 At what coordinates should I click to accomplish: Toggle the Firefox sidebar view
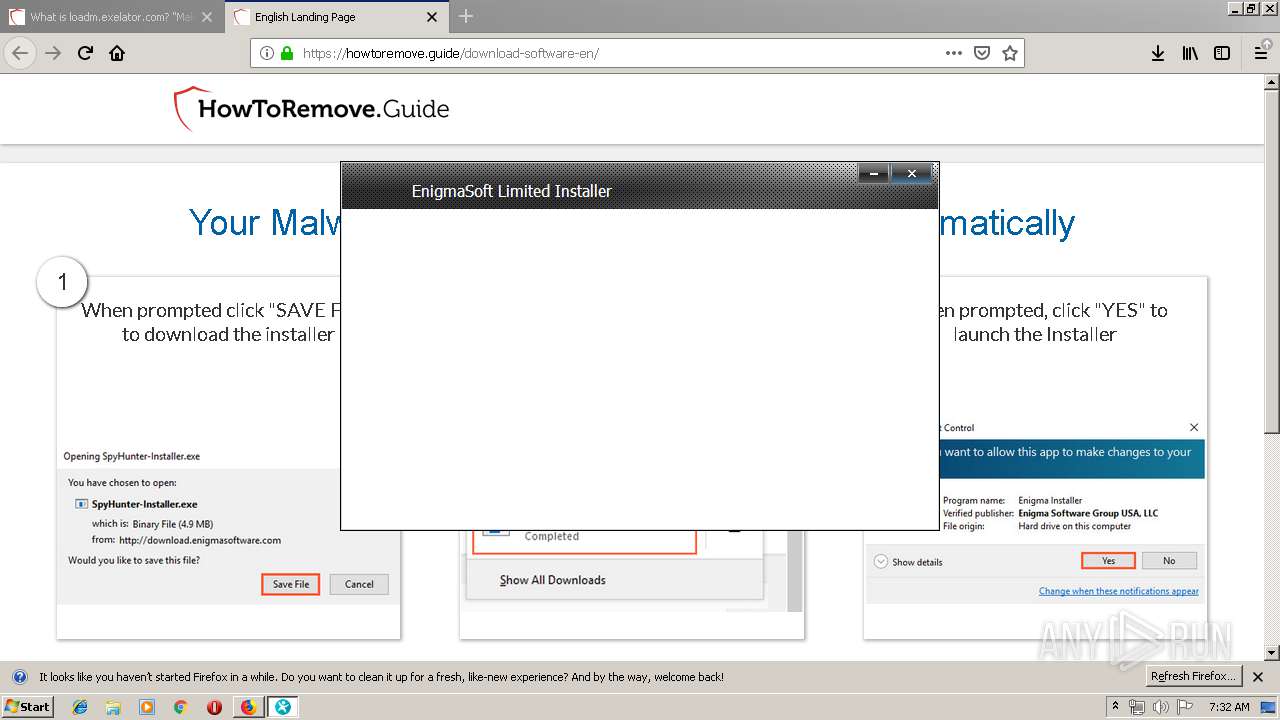[x=1222, y=53]
